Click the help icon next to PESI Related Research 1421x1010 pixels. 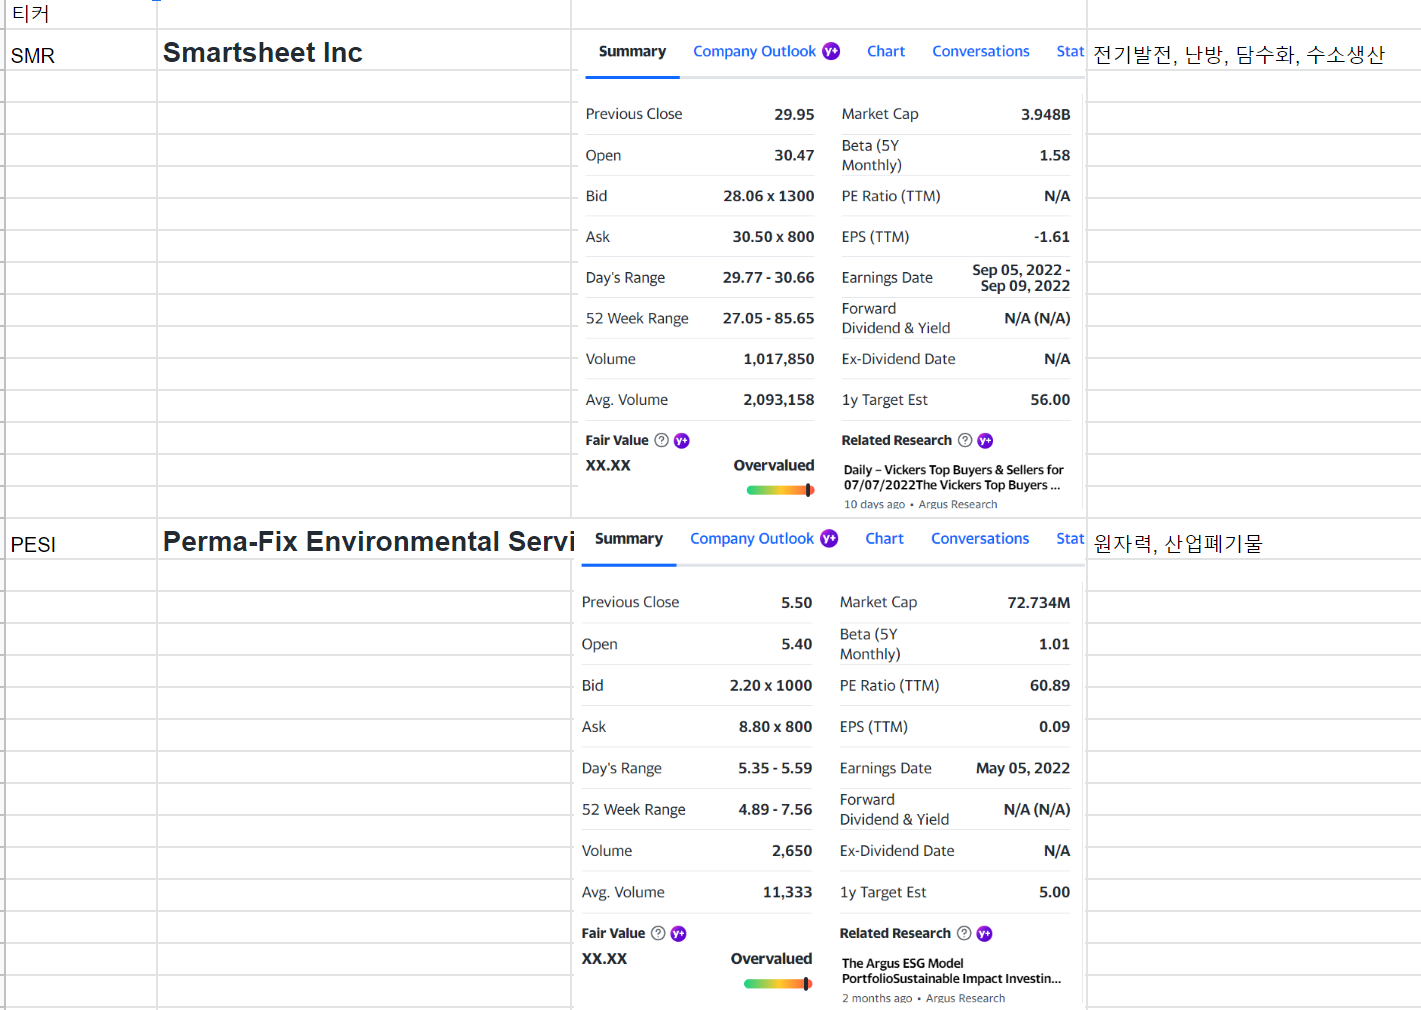pos(964,933)
